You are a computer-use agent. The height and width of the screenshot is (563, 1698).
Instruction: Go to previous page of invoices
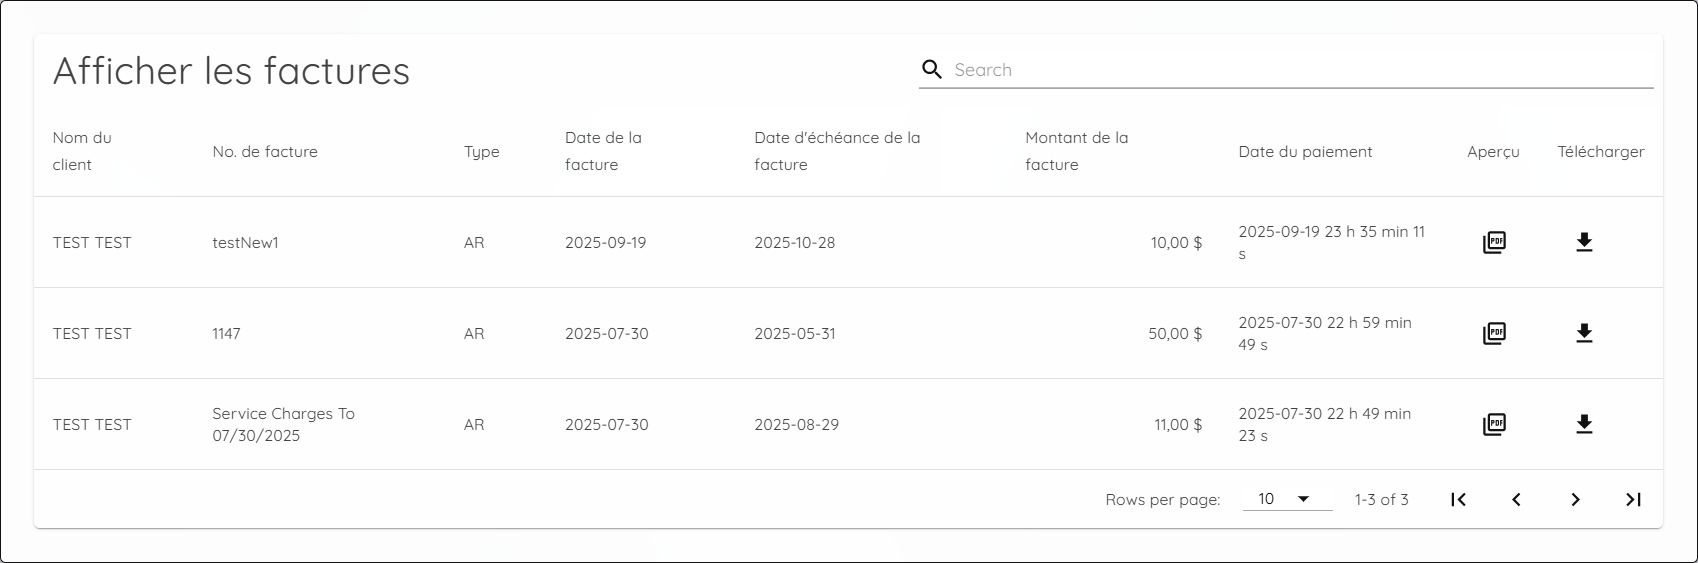[1516, 499]
